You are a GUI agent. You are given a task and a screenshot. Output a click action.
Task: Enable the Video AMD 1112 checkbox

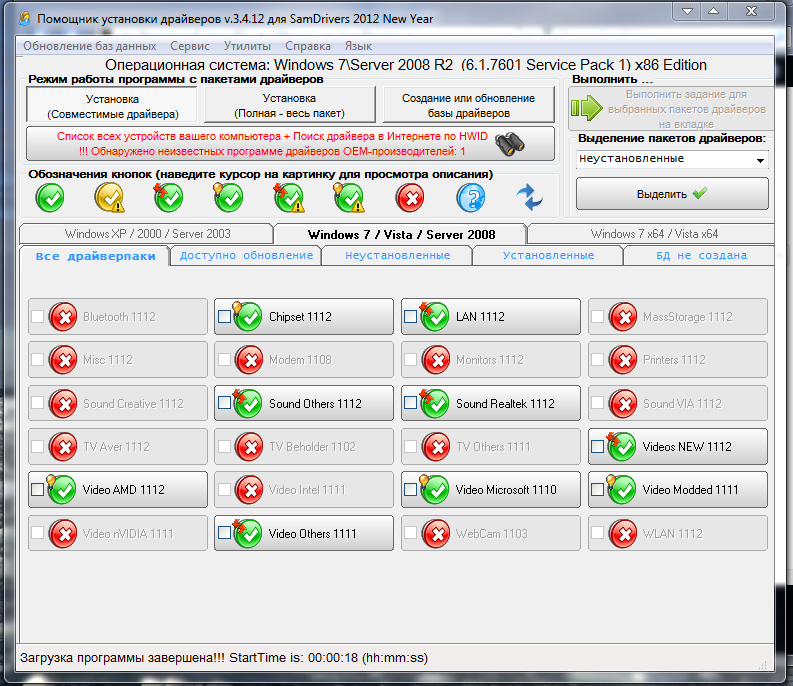[x=37, y=490]
